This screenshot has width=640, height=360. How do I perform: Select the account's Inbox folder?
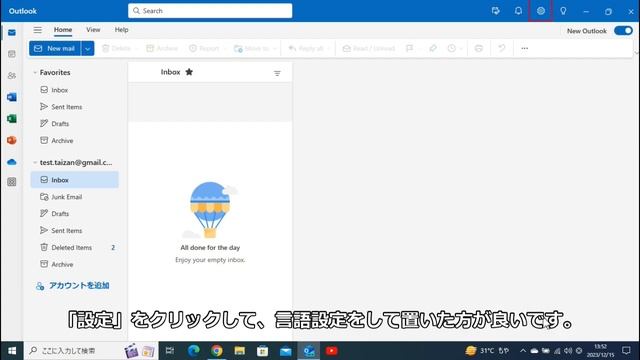75,180
